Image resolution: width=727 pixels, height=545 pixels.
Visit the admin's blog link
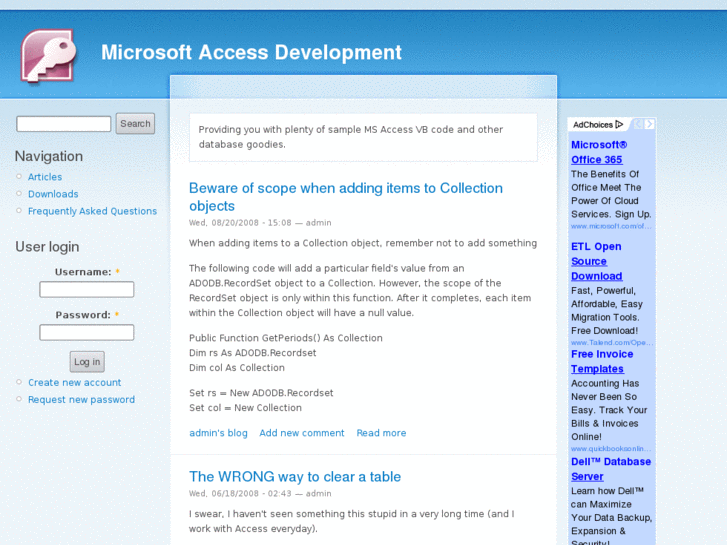click(218, 433)
